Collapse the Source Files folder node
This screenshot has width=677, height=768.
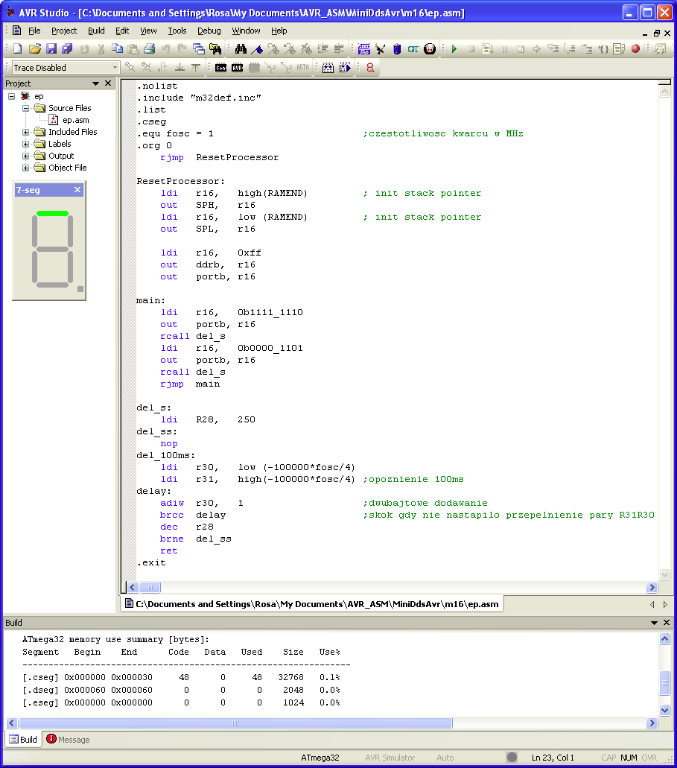tap(26, 108)
